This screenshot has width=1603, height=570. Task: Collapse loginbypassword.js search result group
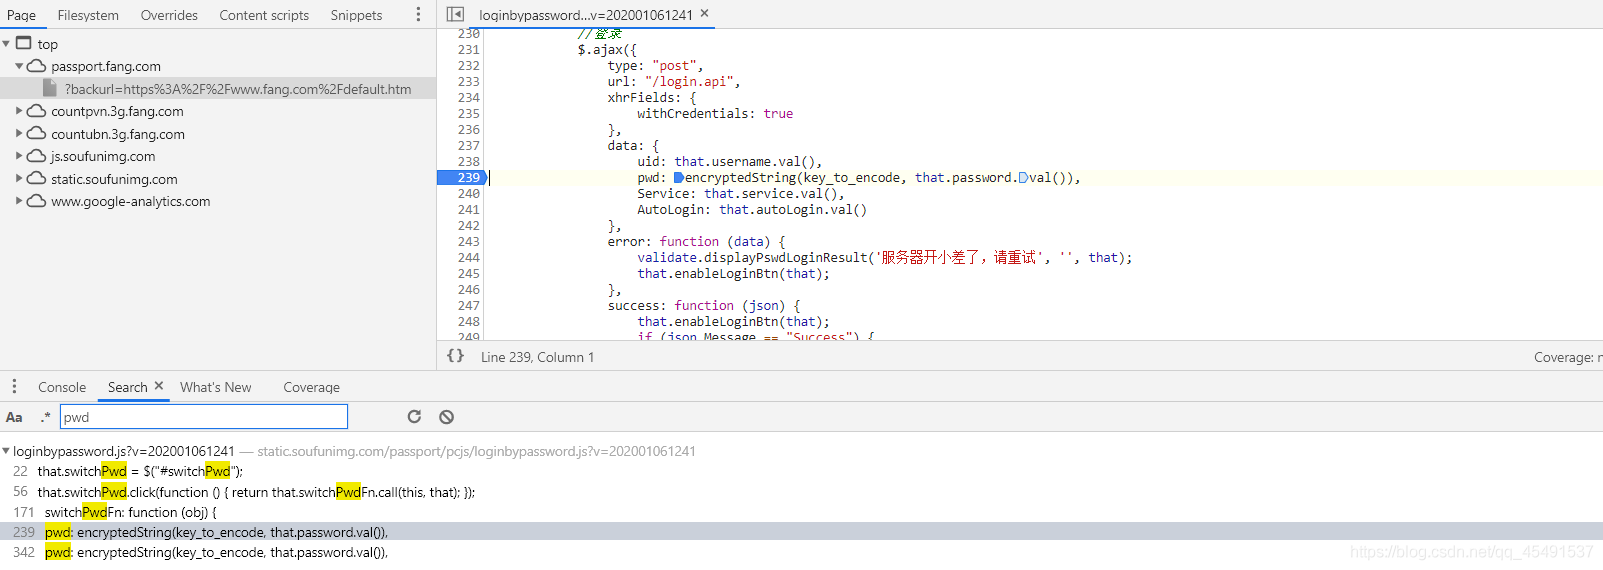point(6,451)
